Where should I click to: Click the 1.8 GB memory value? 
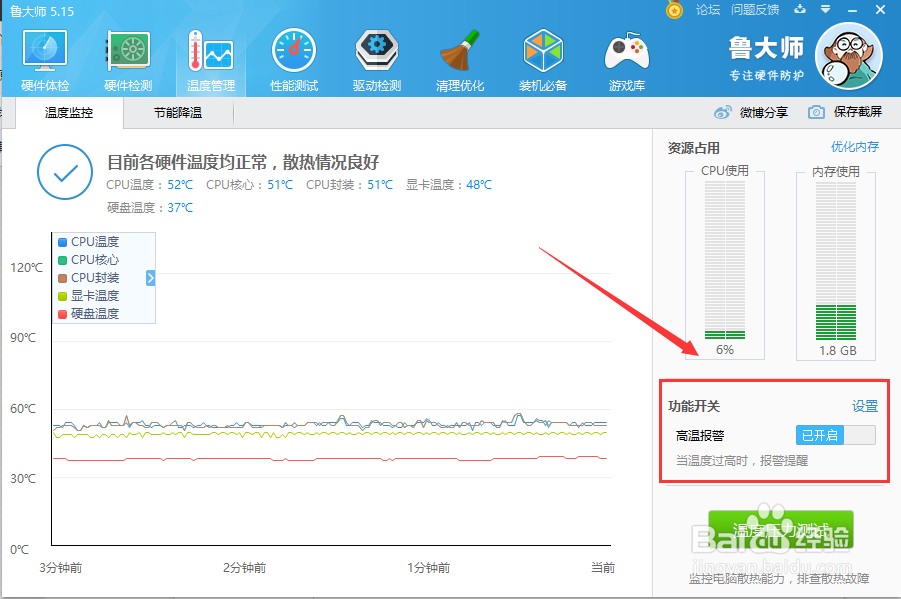(837, 350)
